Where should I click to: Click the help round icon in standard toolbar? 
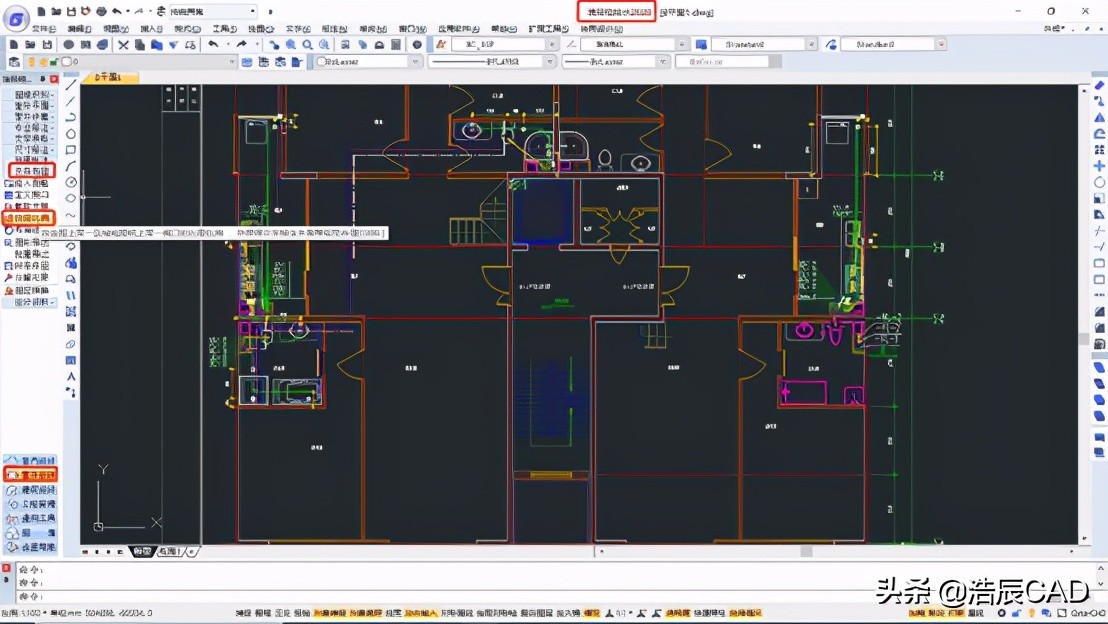(417, 45)
